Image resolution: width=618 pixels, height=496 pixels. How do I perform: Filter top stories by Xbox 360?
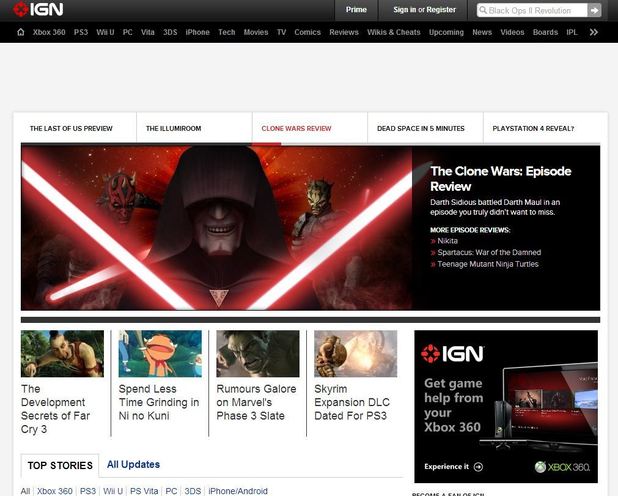pos(55,491)
